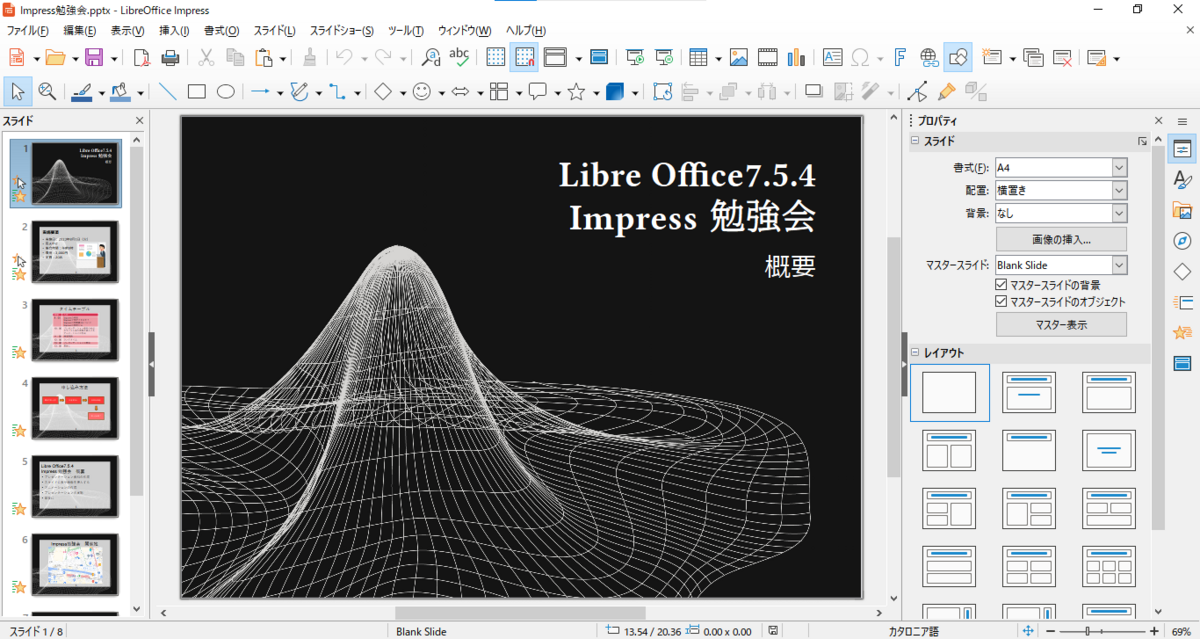The height and width of the screenshot is (639, 1200).
Task: Click 画像の挿入... button
Action: (x=1061, y=239)
